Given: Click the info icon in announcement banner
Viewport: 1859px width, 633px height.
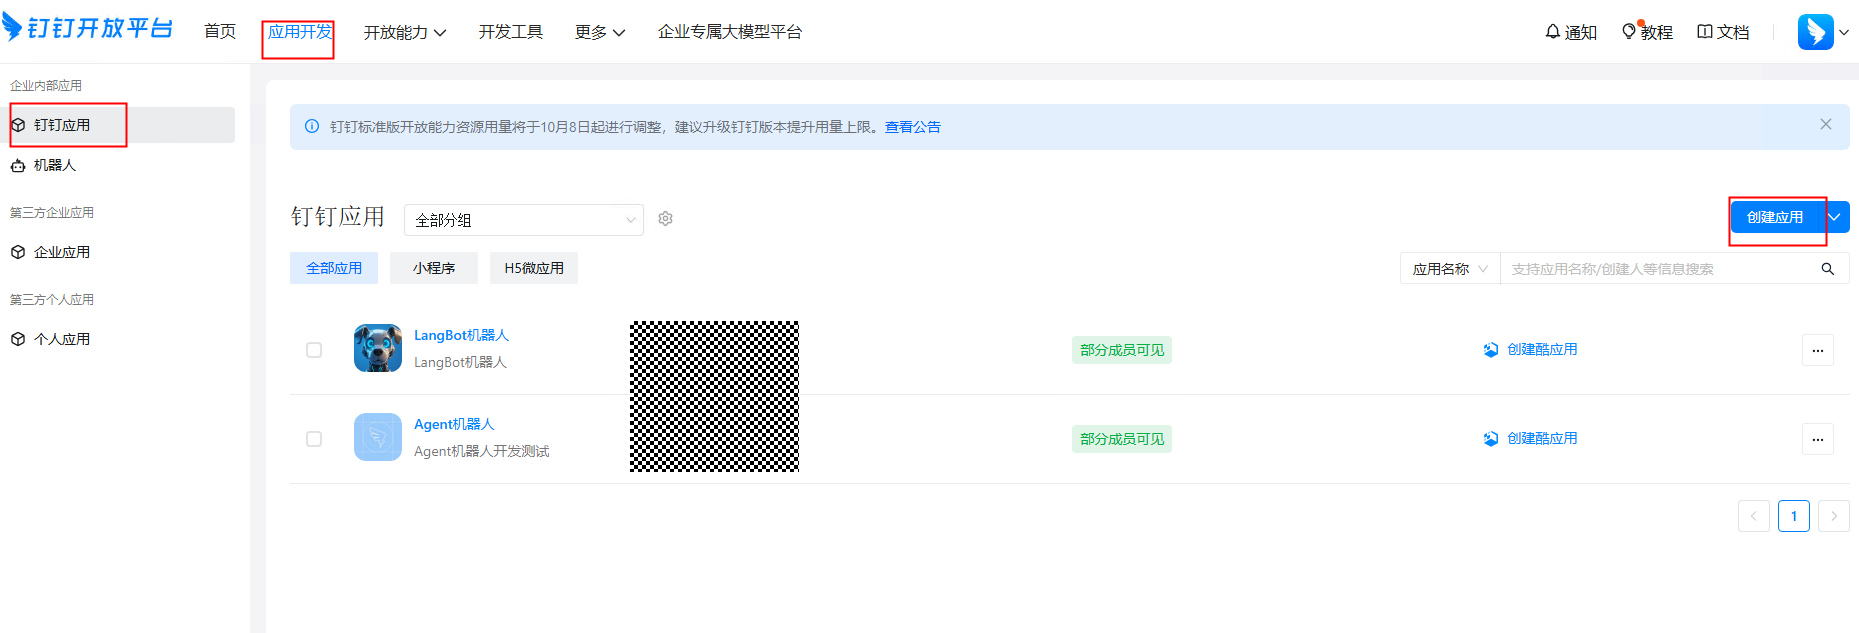Looking at the screenshot, I should (x=312, y=127).
